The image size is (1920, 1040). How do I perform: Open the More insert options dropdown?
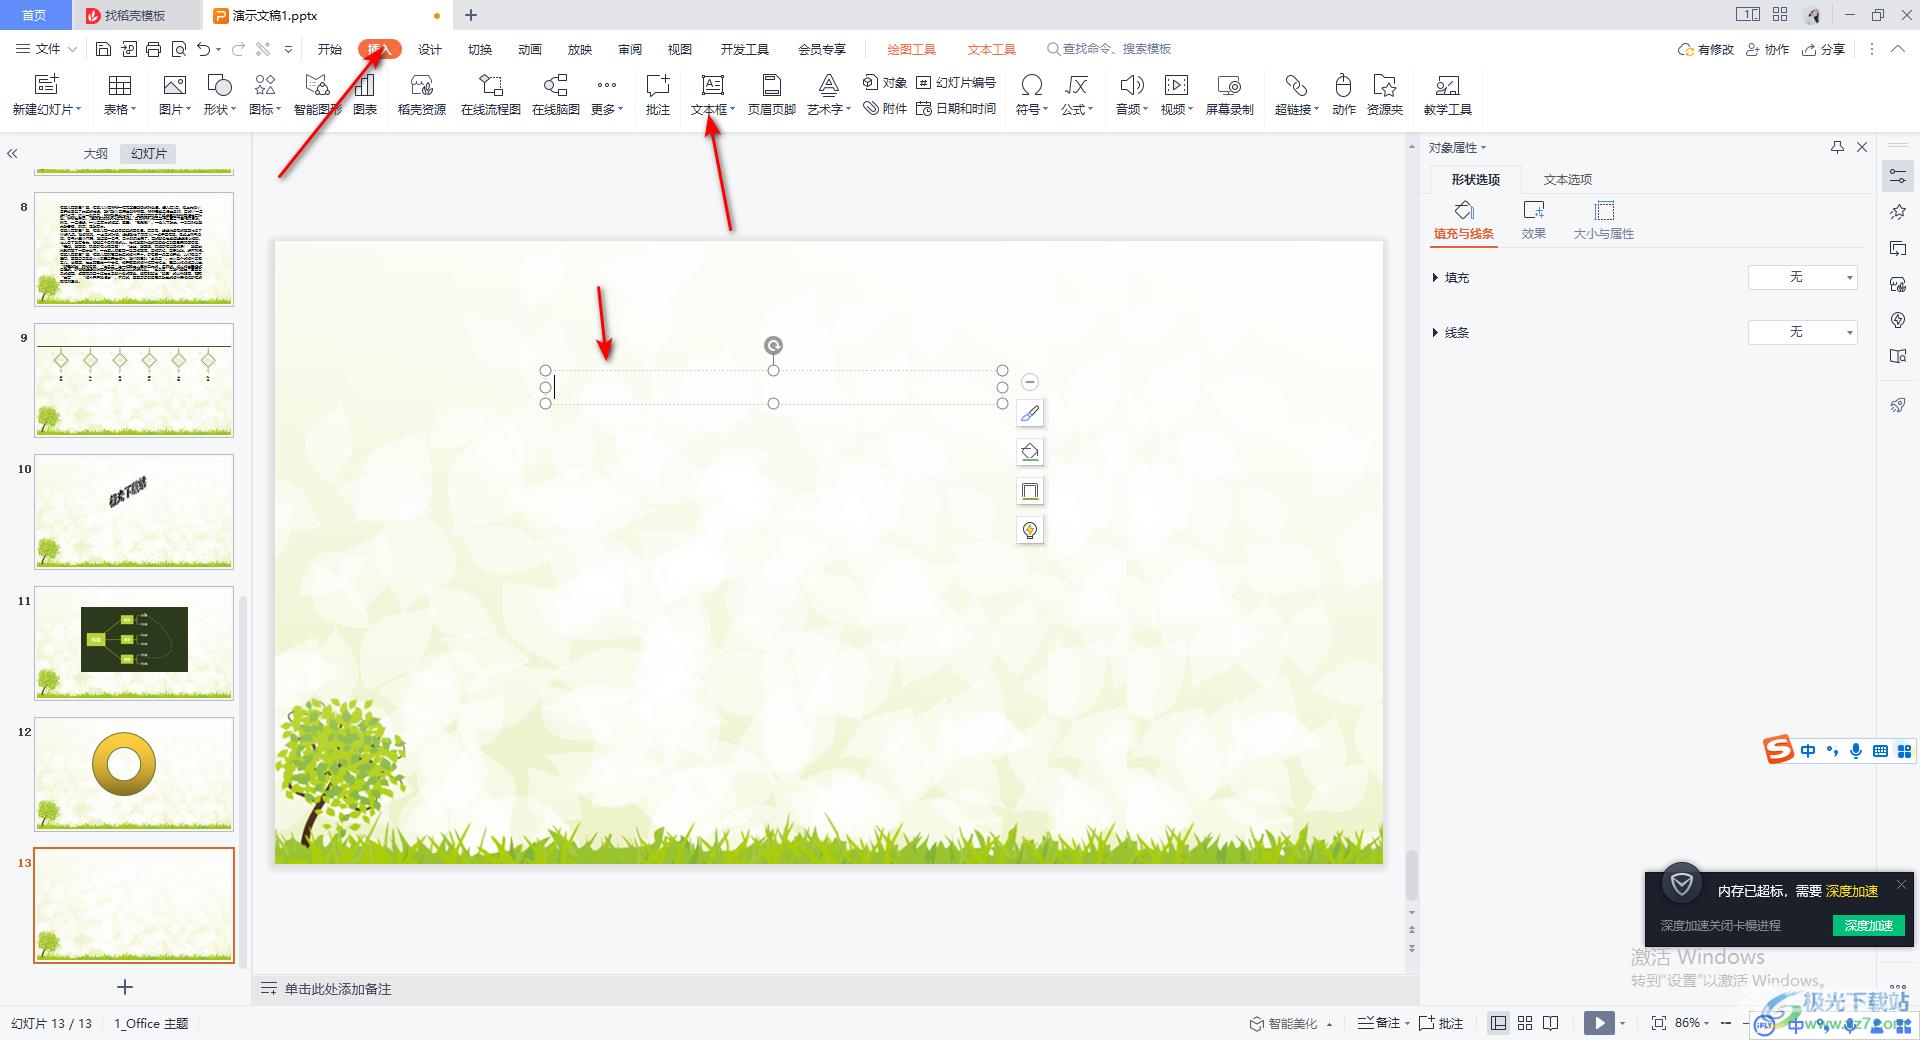pyautogui.click(x=606, y=95)
